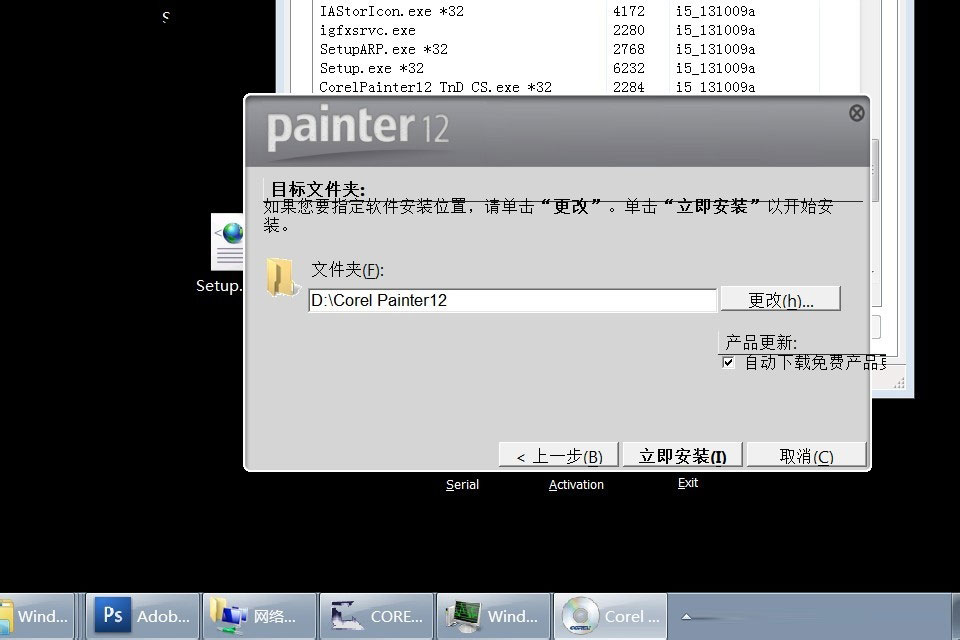The width and height of the screenshot is (960, 640).
Task: Switch to the Windows Explorer folder taskbar button
Action: coord(36,616)
